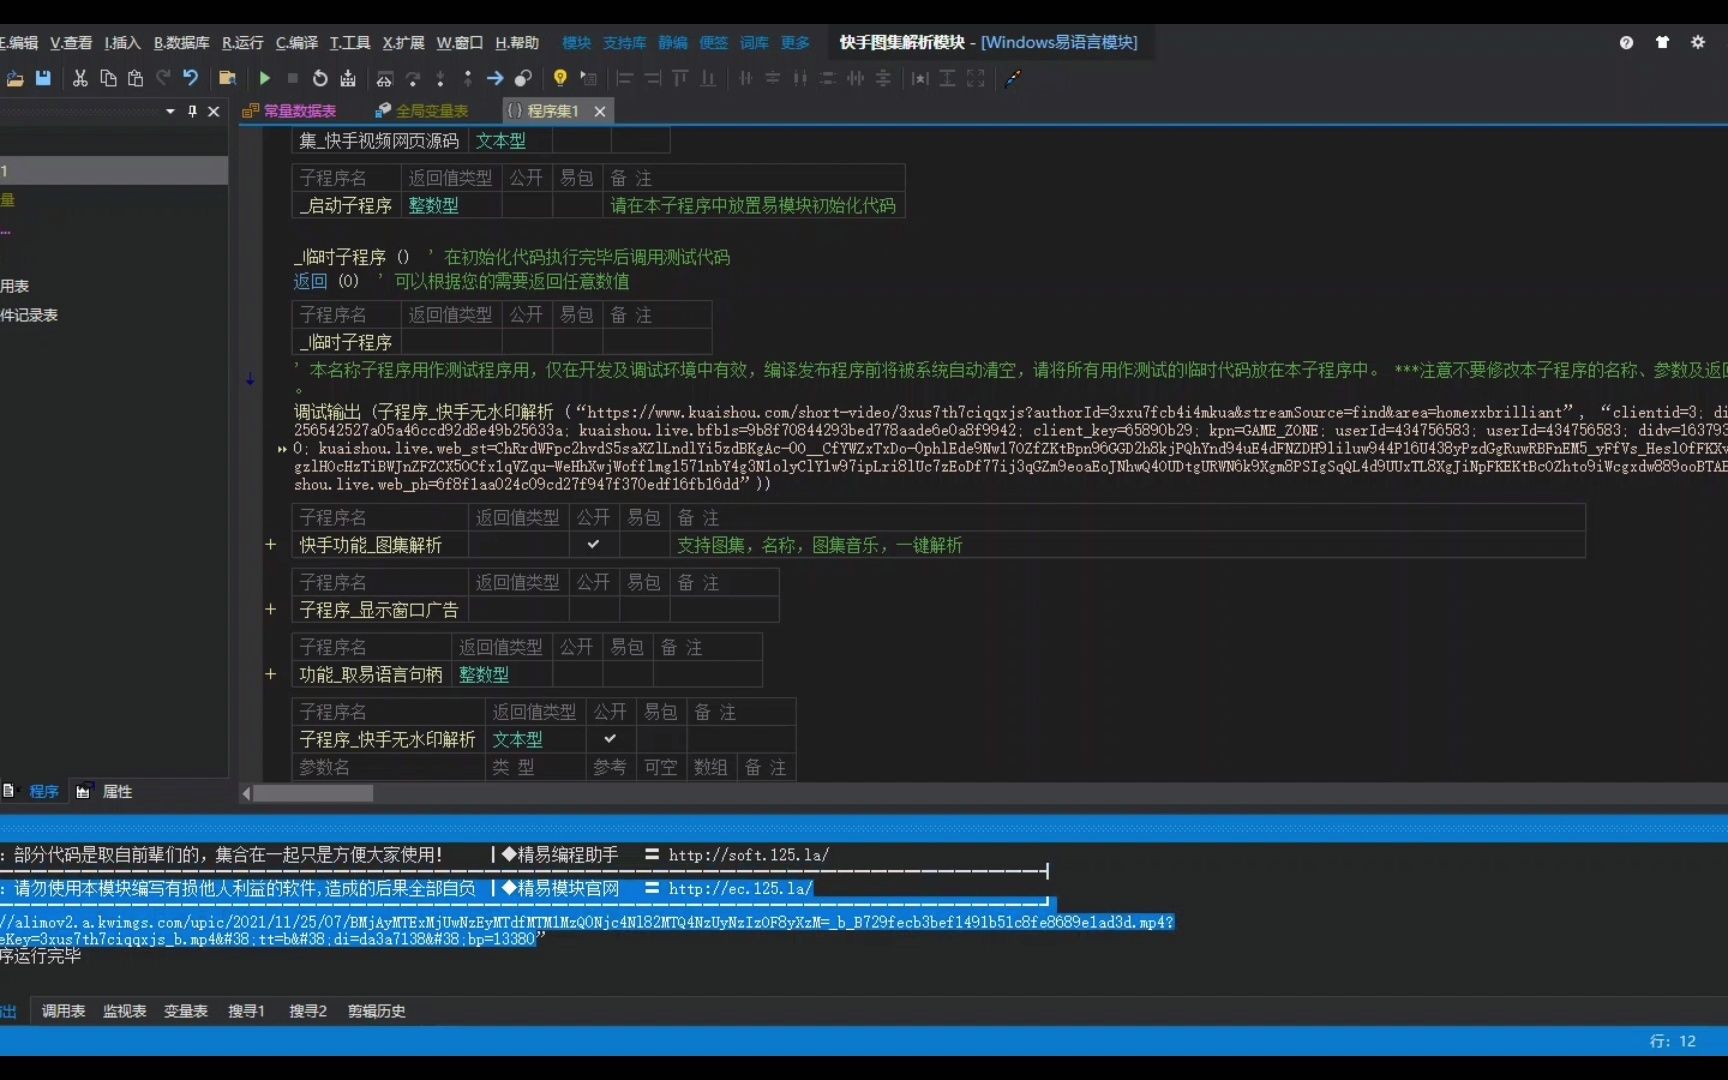The width and height of the screenshot is (1728, 1080).
Task: Click the circular restart icon
Action: [320, 78]
